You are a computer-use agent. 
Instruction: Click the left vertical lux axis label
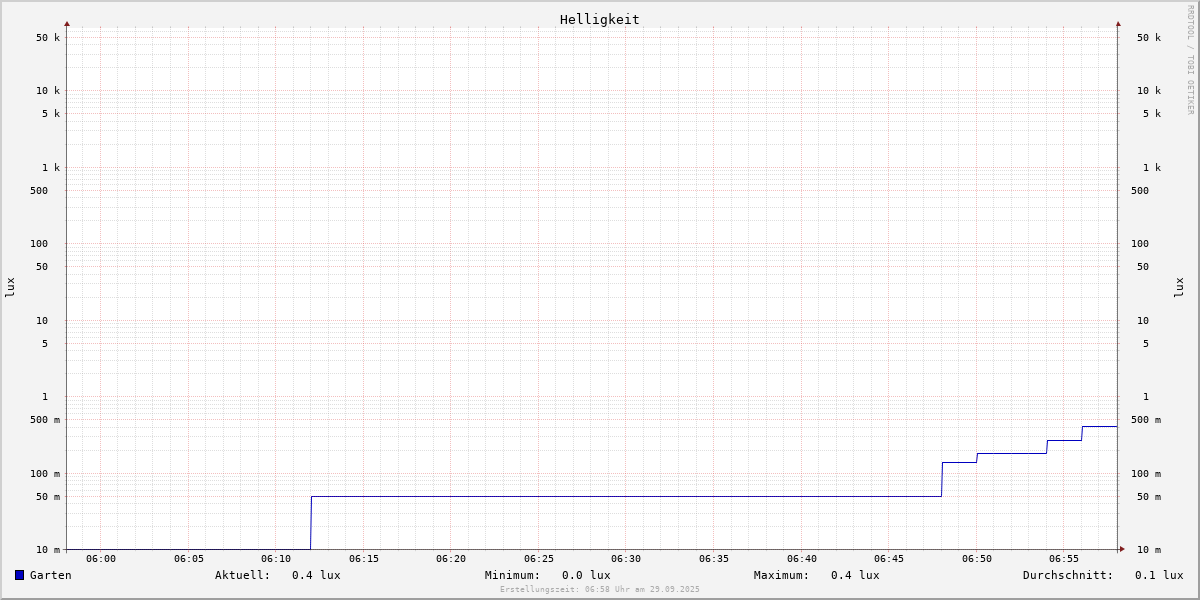[x=10, y=287]
